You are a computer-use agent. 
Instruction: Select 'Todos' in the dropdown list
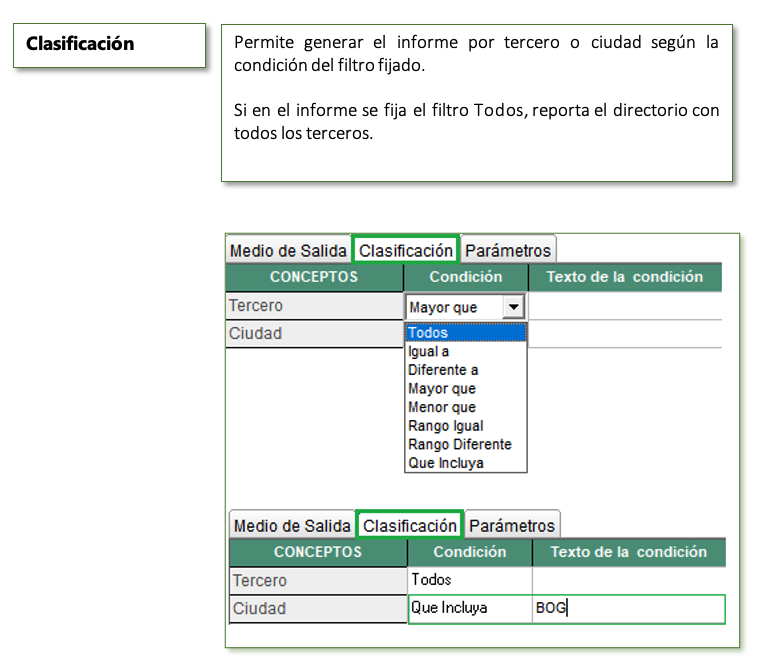point(466,333)
